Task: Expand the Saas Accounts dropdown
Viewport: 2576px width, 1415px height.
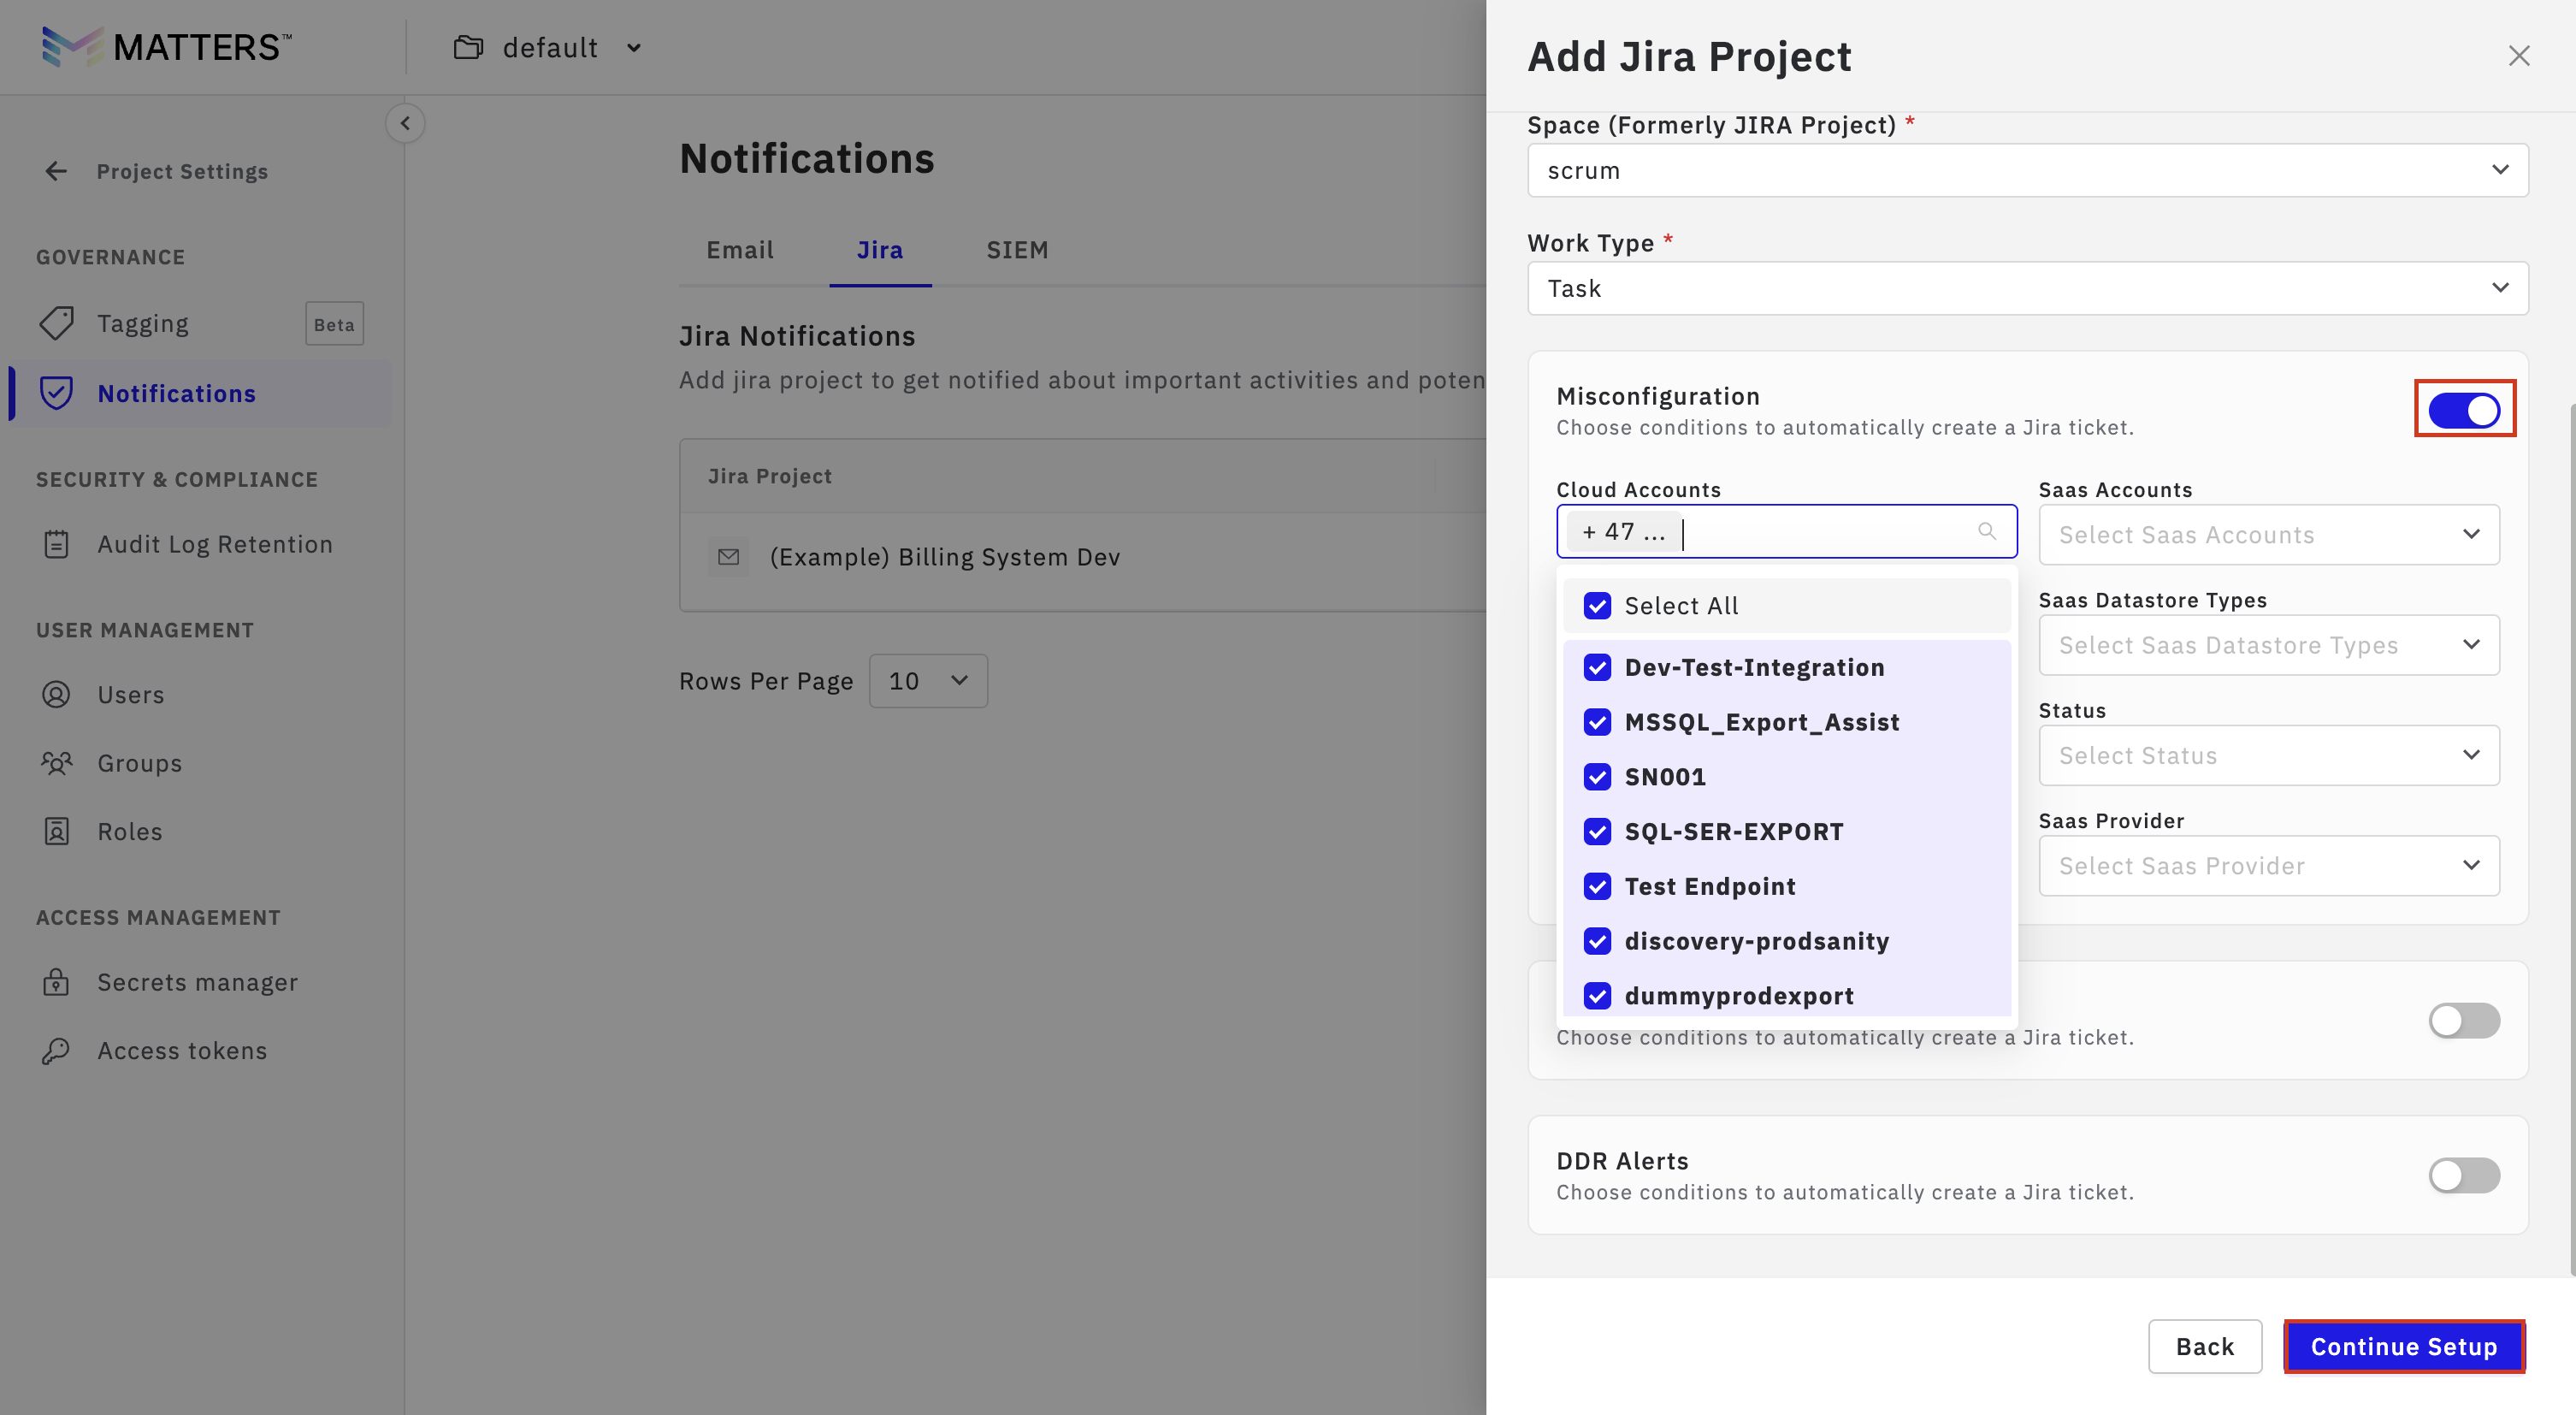Action: click(2268, 535)
